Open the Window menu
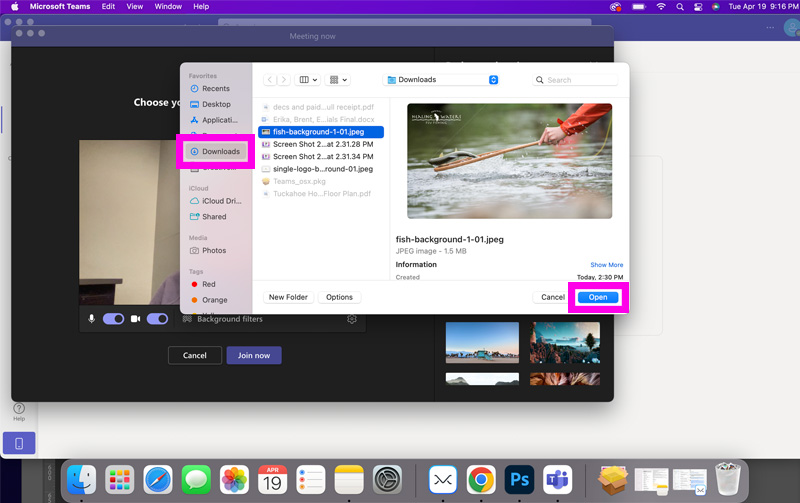 tap(168, 7)
